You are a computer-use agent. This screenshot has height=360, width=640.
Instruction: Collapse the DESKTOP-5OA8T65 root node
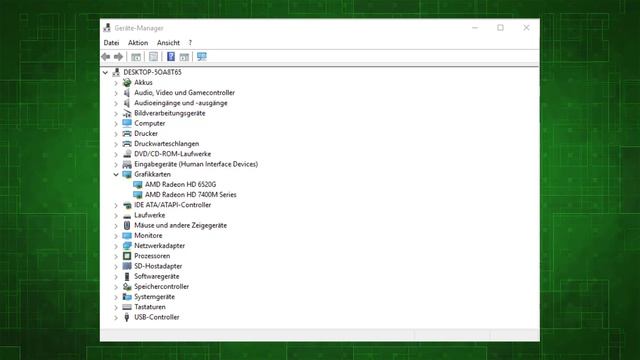(x=105, y=72)
